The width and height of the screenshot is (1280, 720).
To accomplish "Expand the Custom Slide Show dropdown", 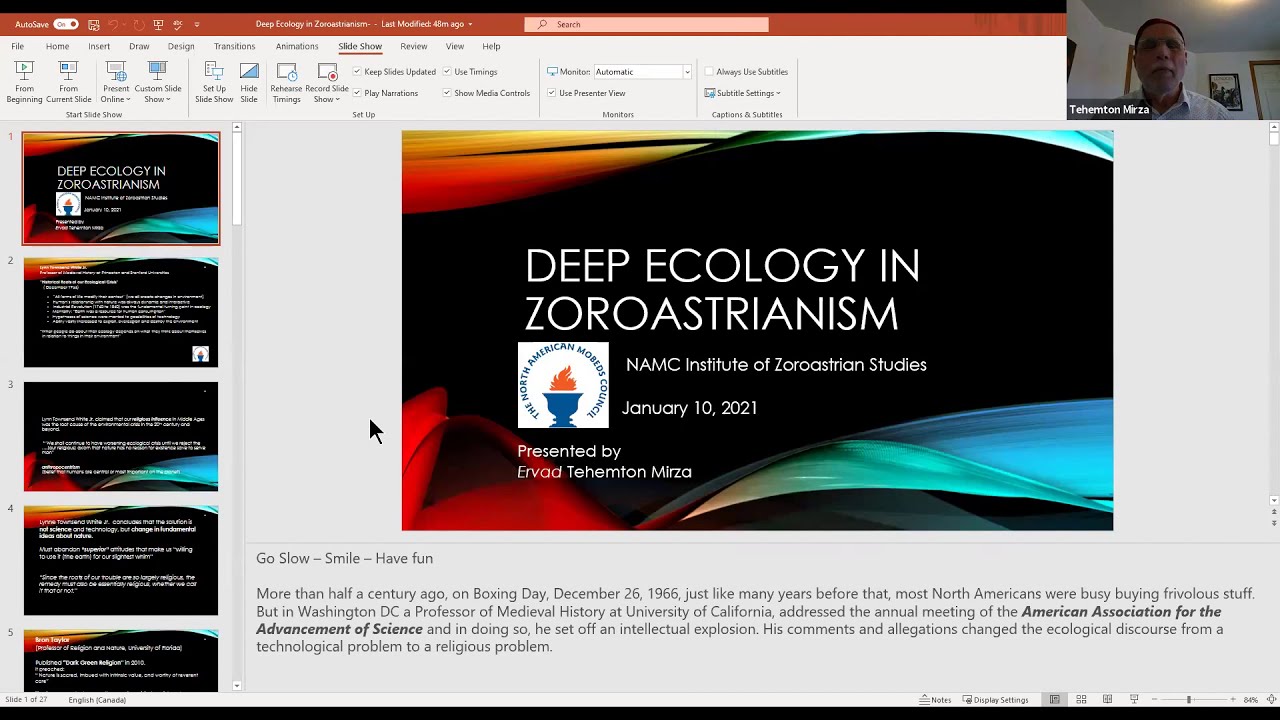I will (x=158, y=81).
